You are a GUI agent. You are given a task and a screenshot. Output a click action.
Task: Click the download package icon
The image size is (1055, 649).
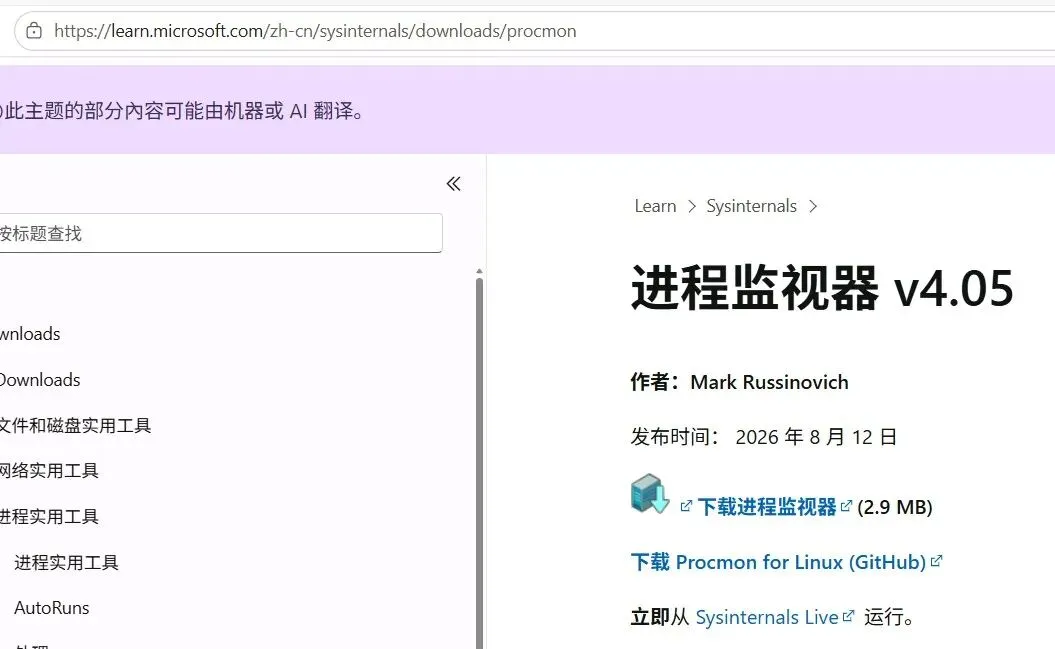click(x=650, y=494)
